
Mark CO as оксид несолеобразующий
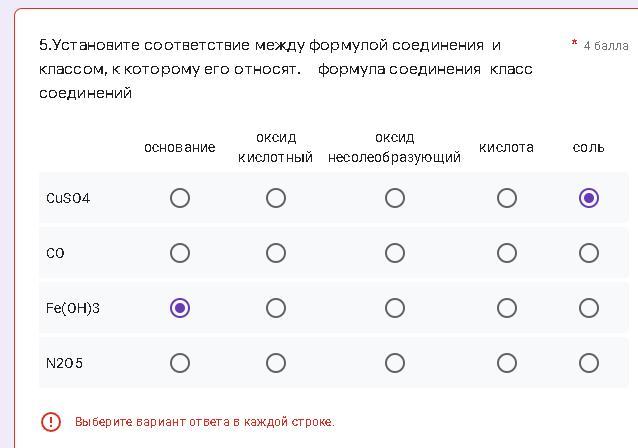(x=395, y=253)
